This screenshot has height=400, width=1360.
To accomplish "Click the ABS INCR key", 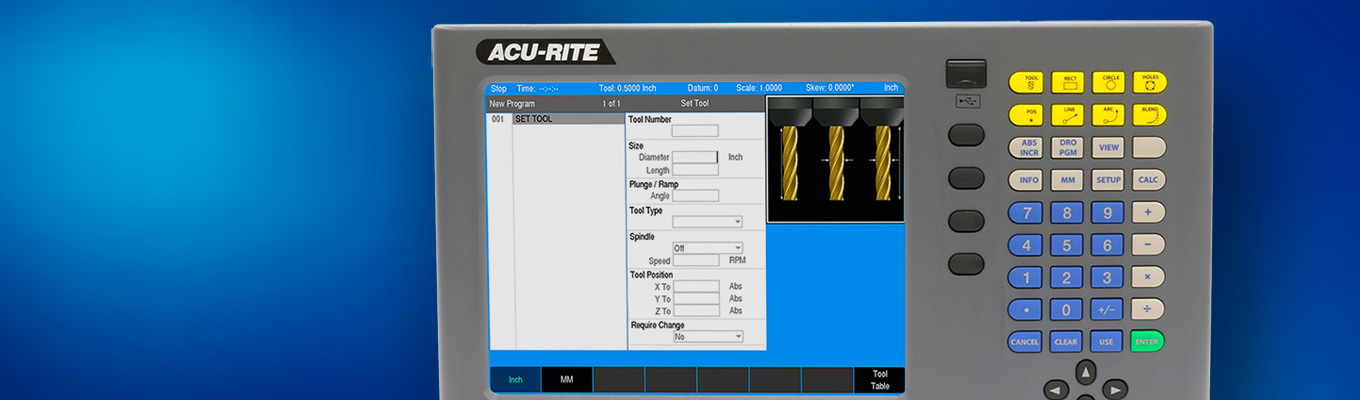I will click(1025, 148).
